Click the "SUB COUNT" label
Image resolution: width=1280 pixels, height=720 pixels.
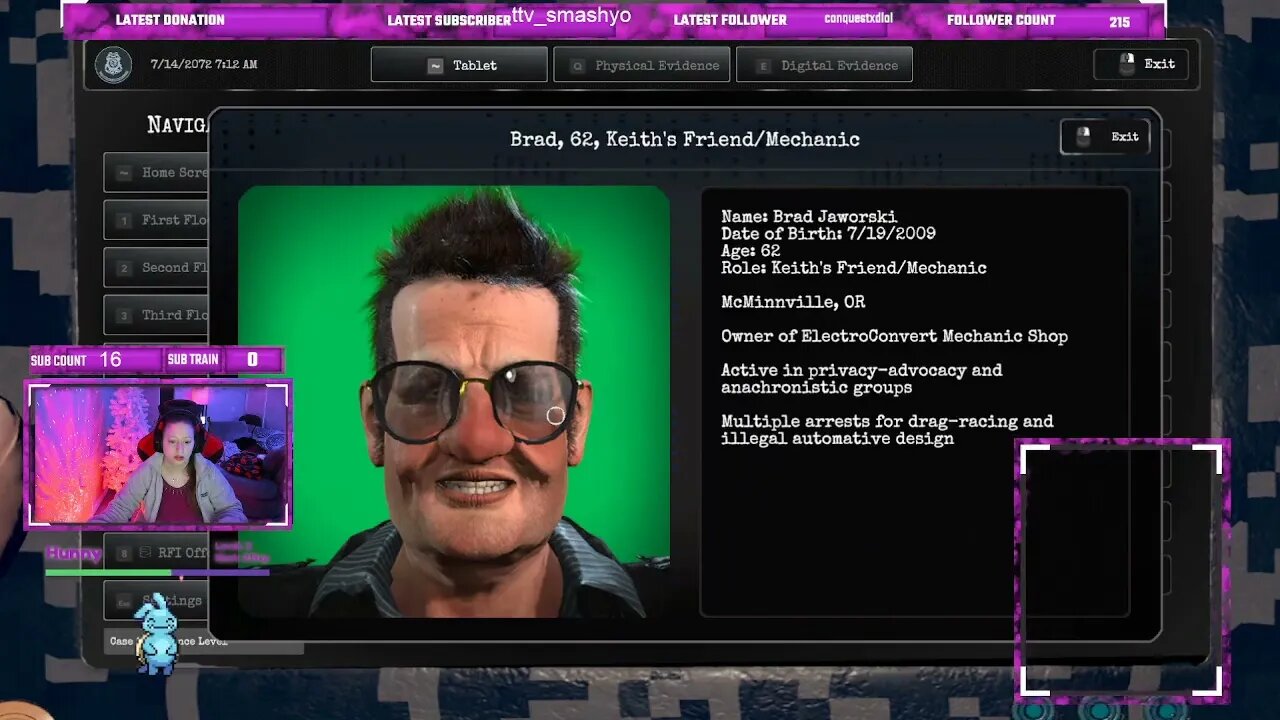[58, 360]
